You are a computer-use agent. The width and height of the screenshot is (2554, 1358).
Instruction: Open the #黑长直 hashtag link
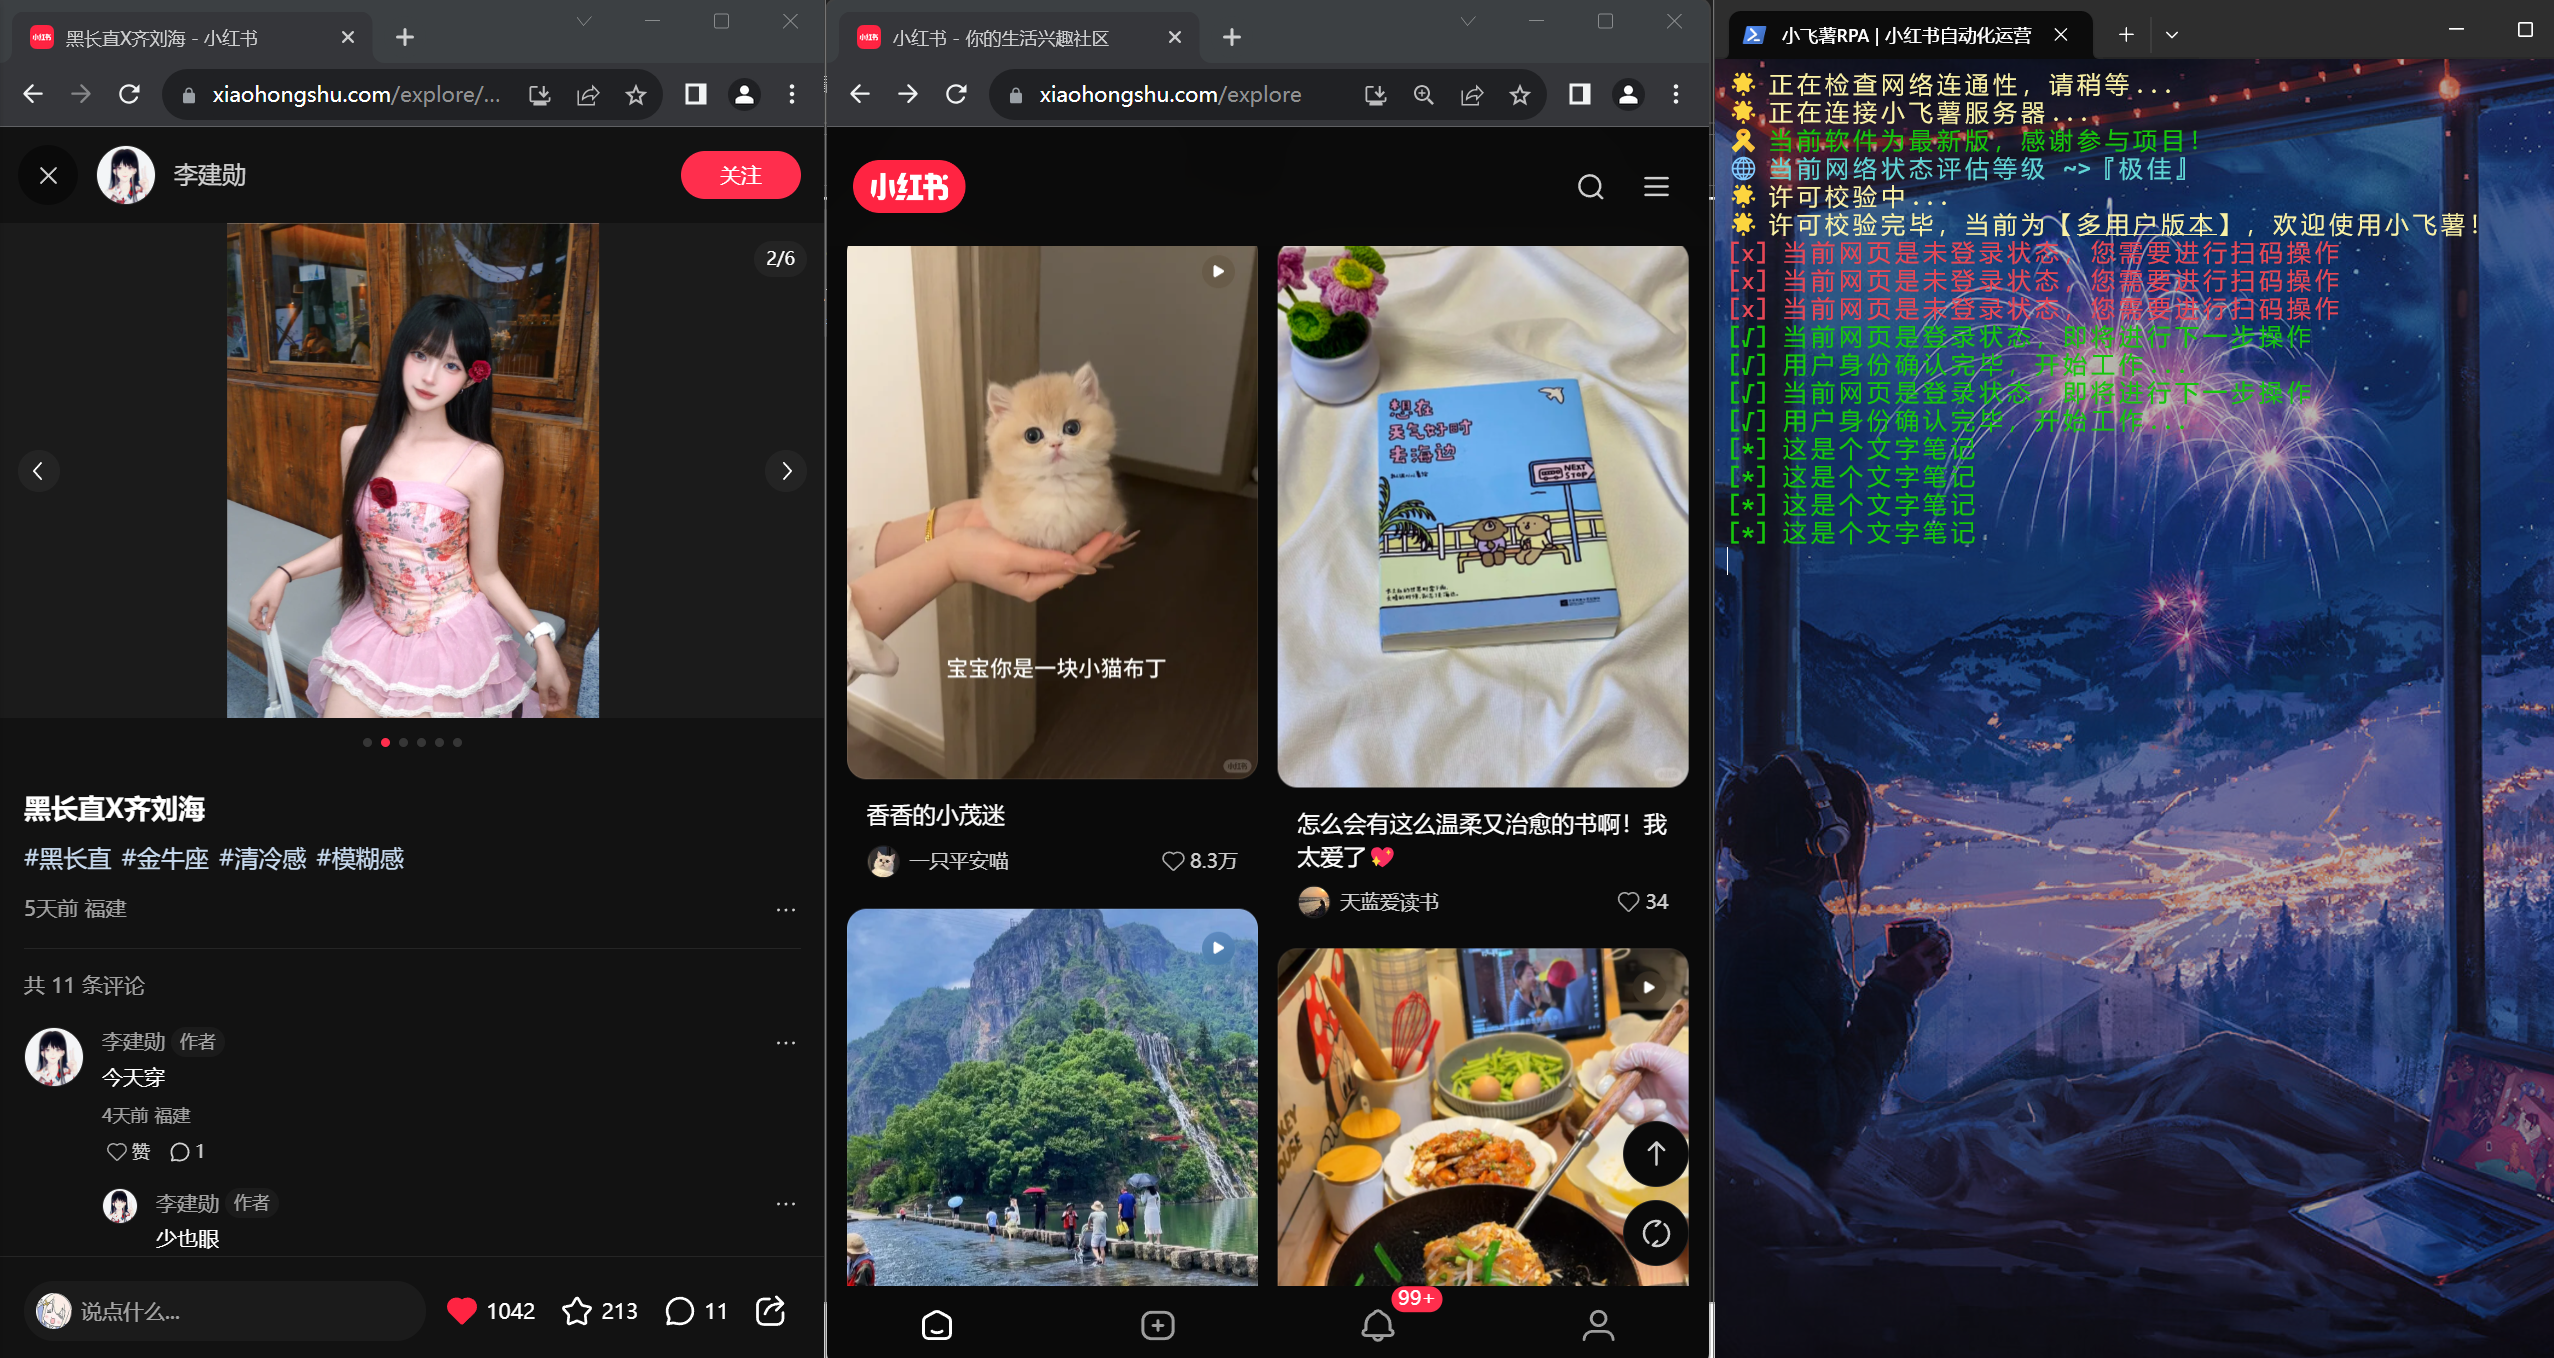[x=67, y=859]
